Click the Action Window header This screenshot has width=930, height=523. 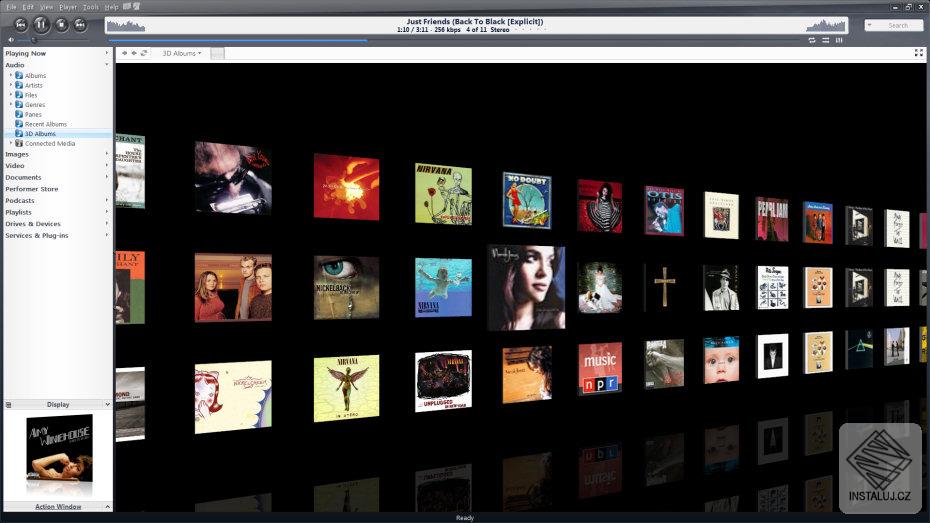[x=58, y=507]
